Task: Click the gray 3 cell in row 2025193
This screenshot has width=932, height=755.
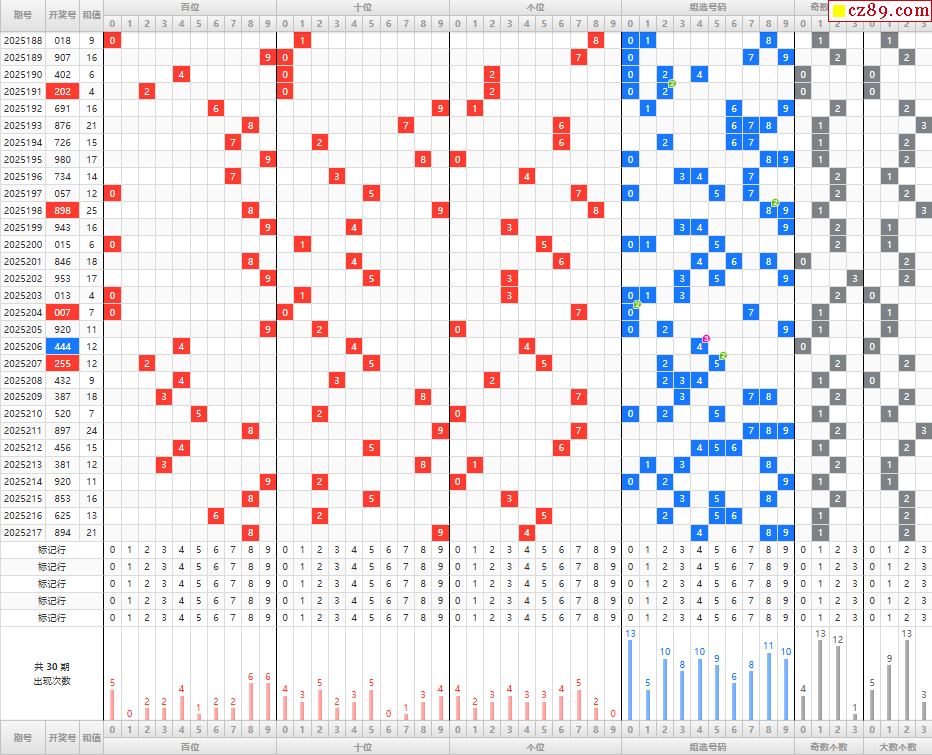Action: tap(923, 125)
